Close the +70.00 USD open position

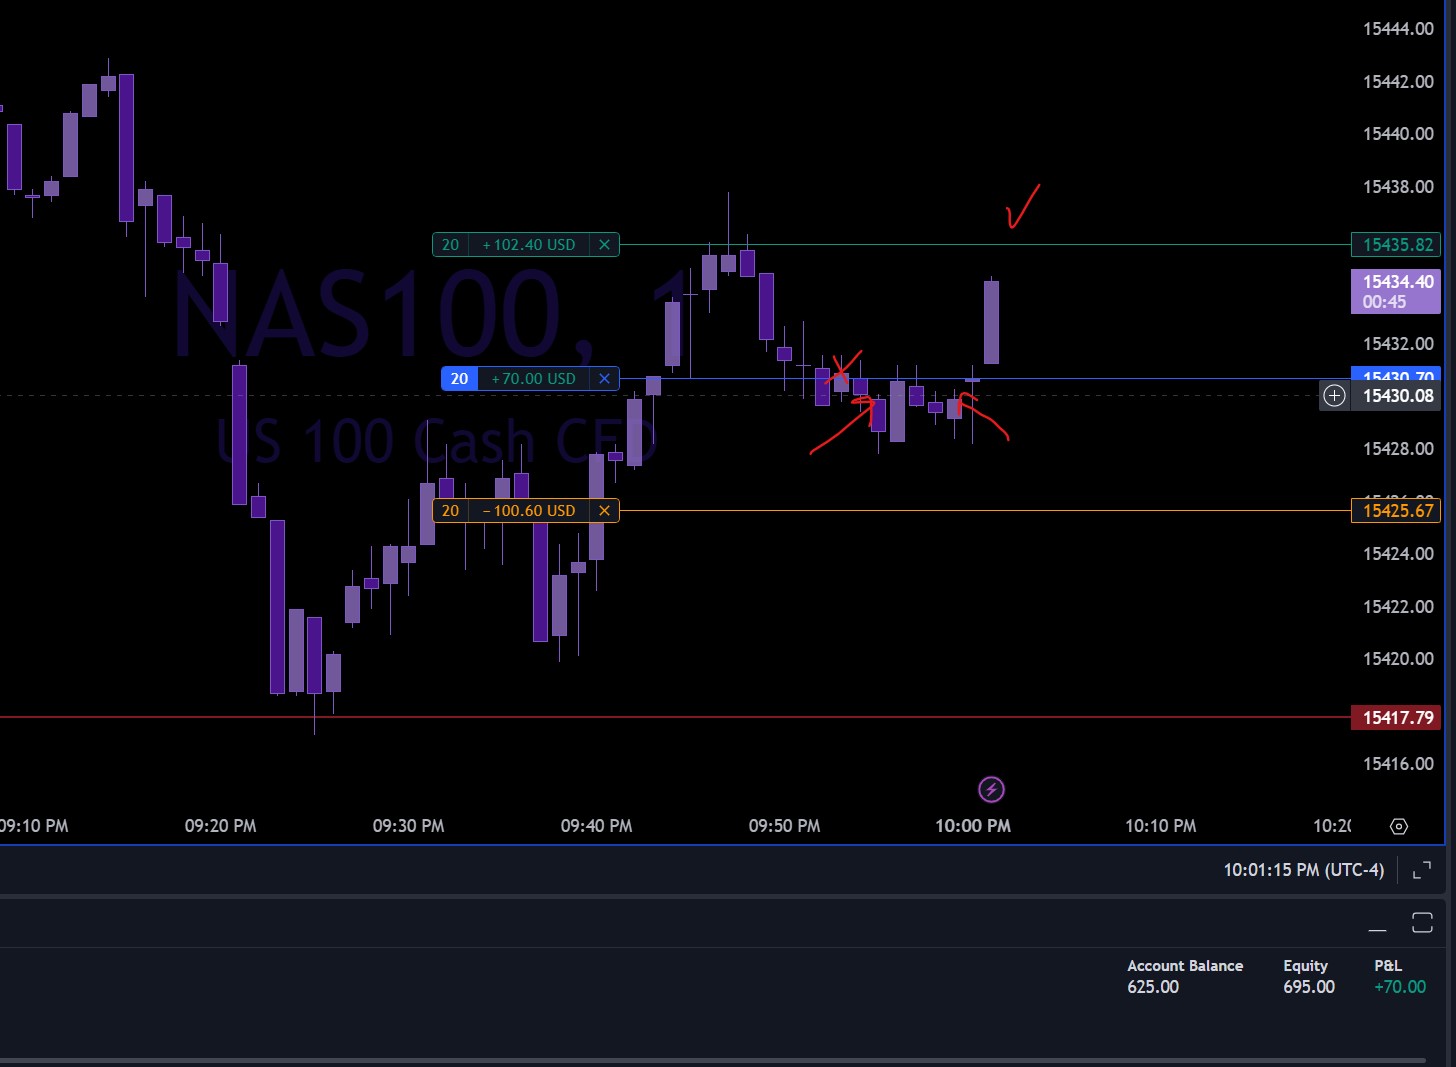(x=604, y=379)
